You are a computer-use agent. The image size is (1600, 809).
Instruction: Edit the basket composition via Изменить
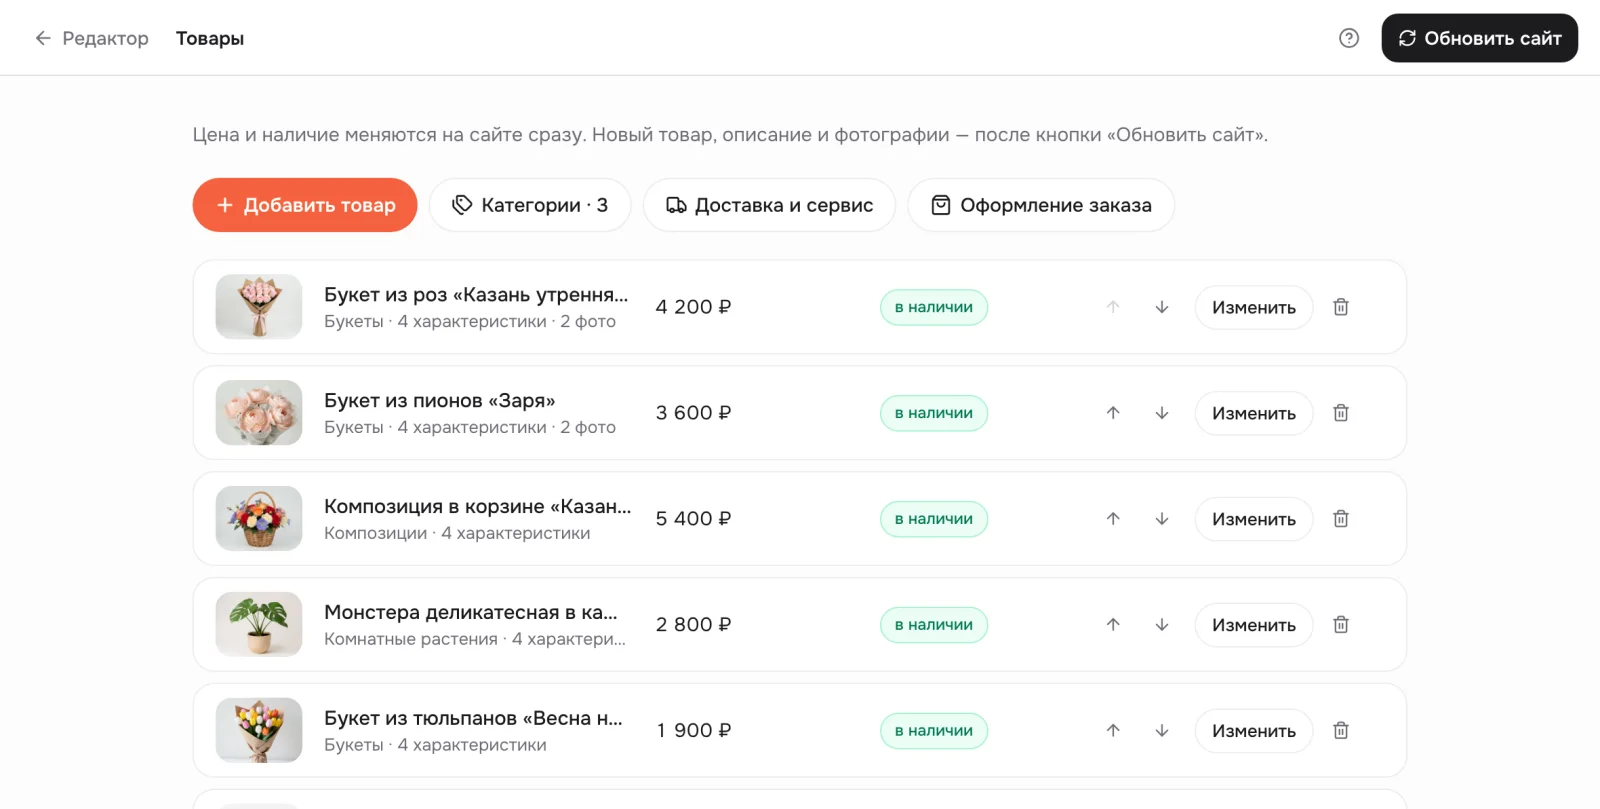1254,519
